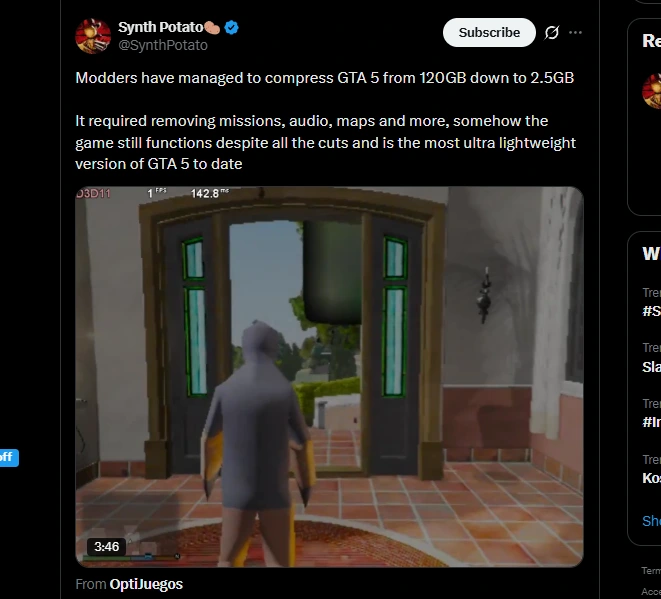Click the Subscribe button
Screen dimensions: 661x599
[x=489, y=32]
